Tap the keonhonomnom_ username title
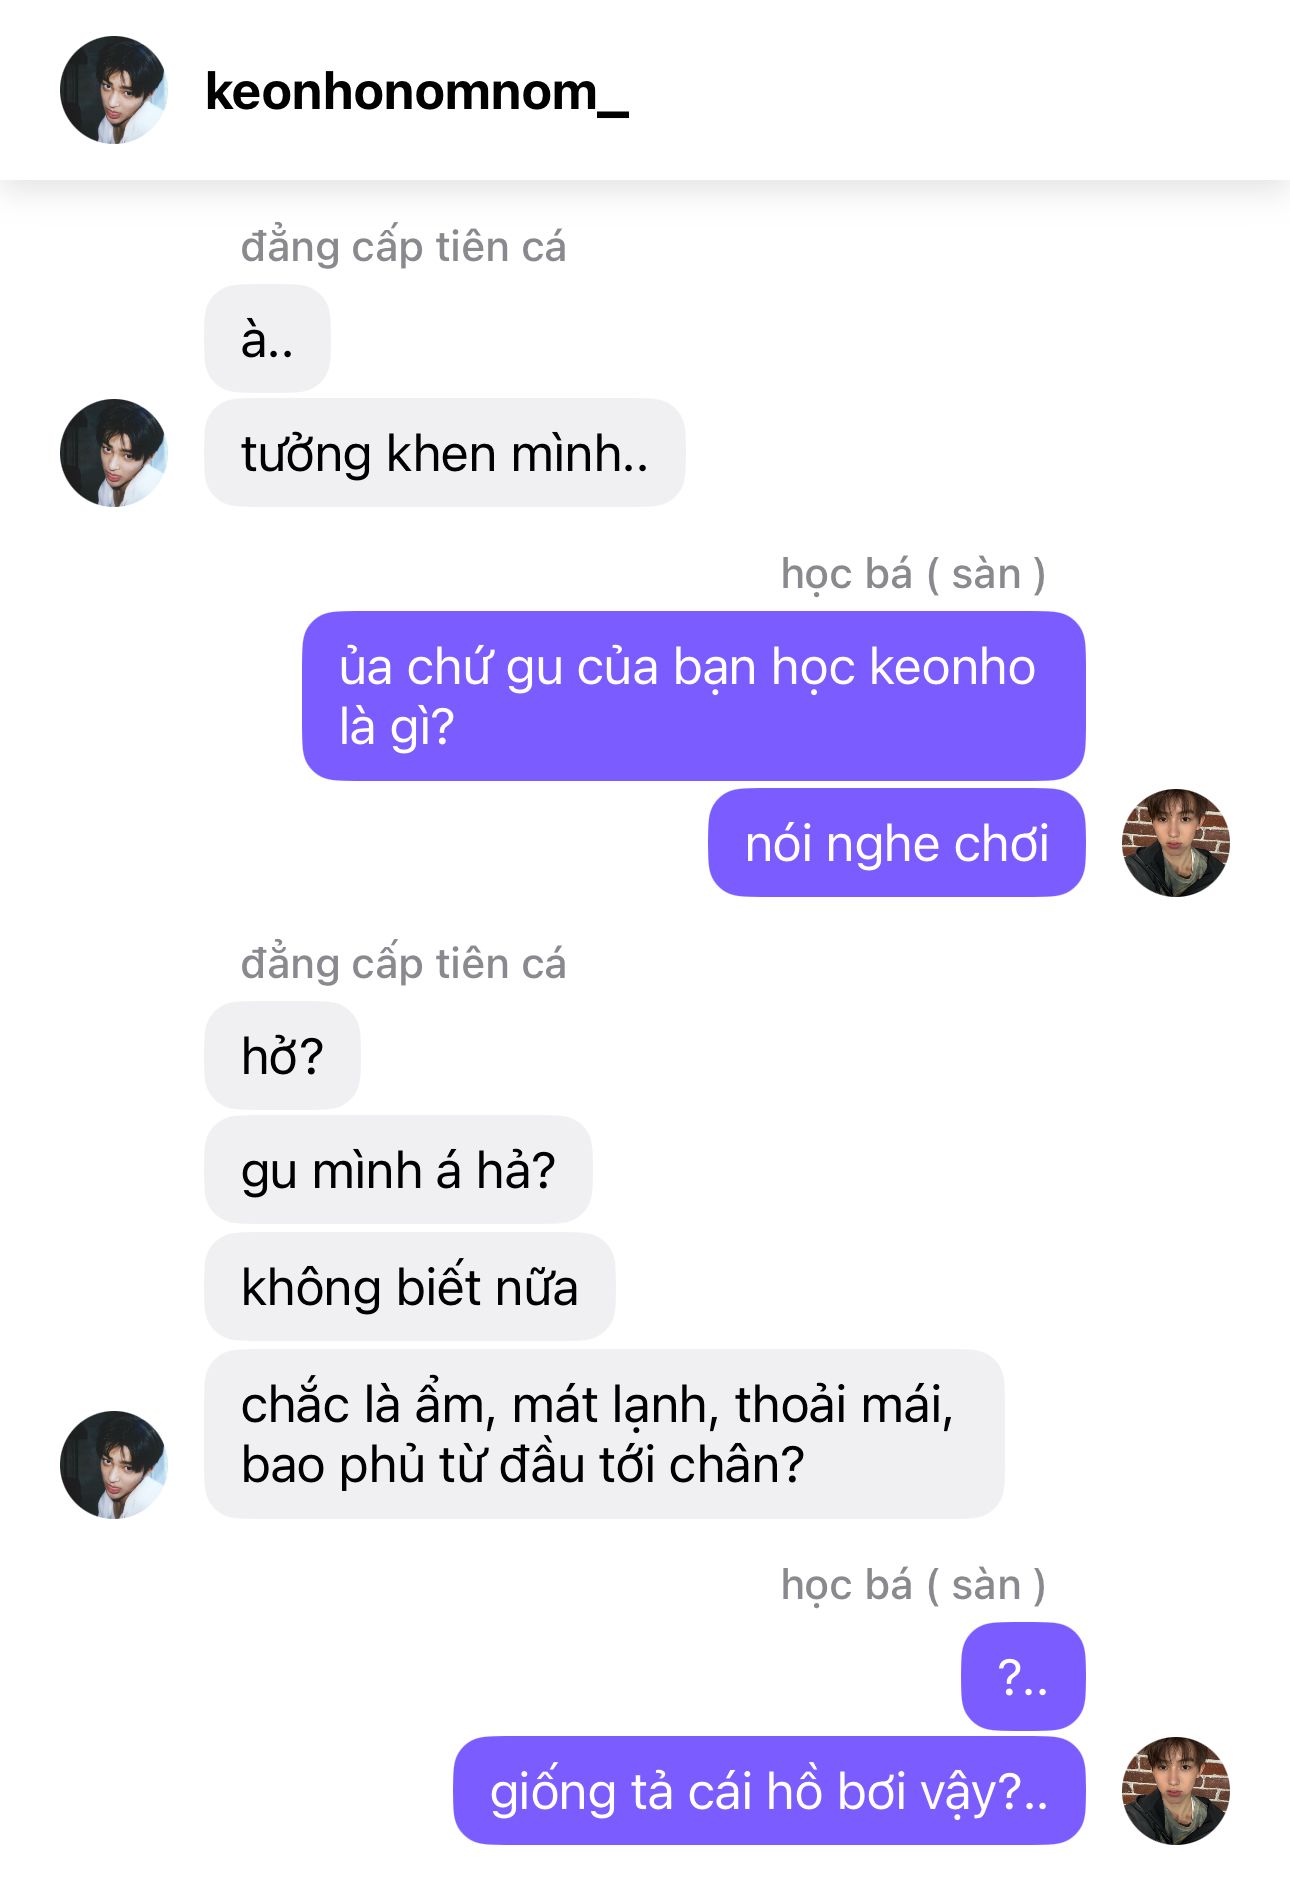The image size is (1290, 1885). 416,92
